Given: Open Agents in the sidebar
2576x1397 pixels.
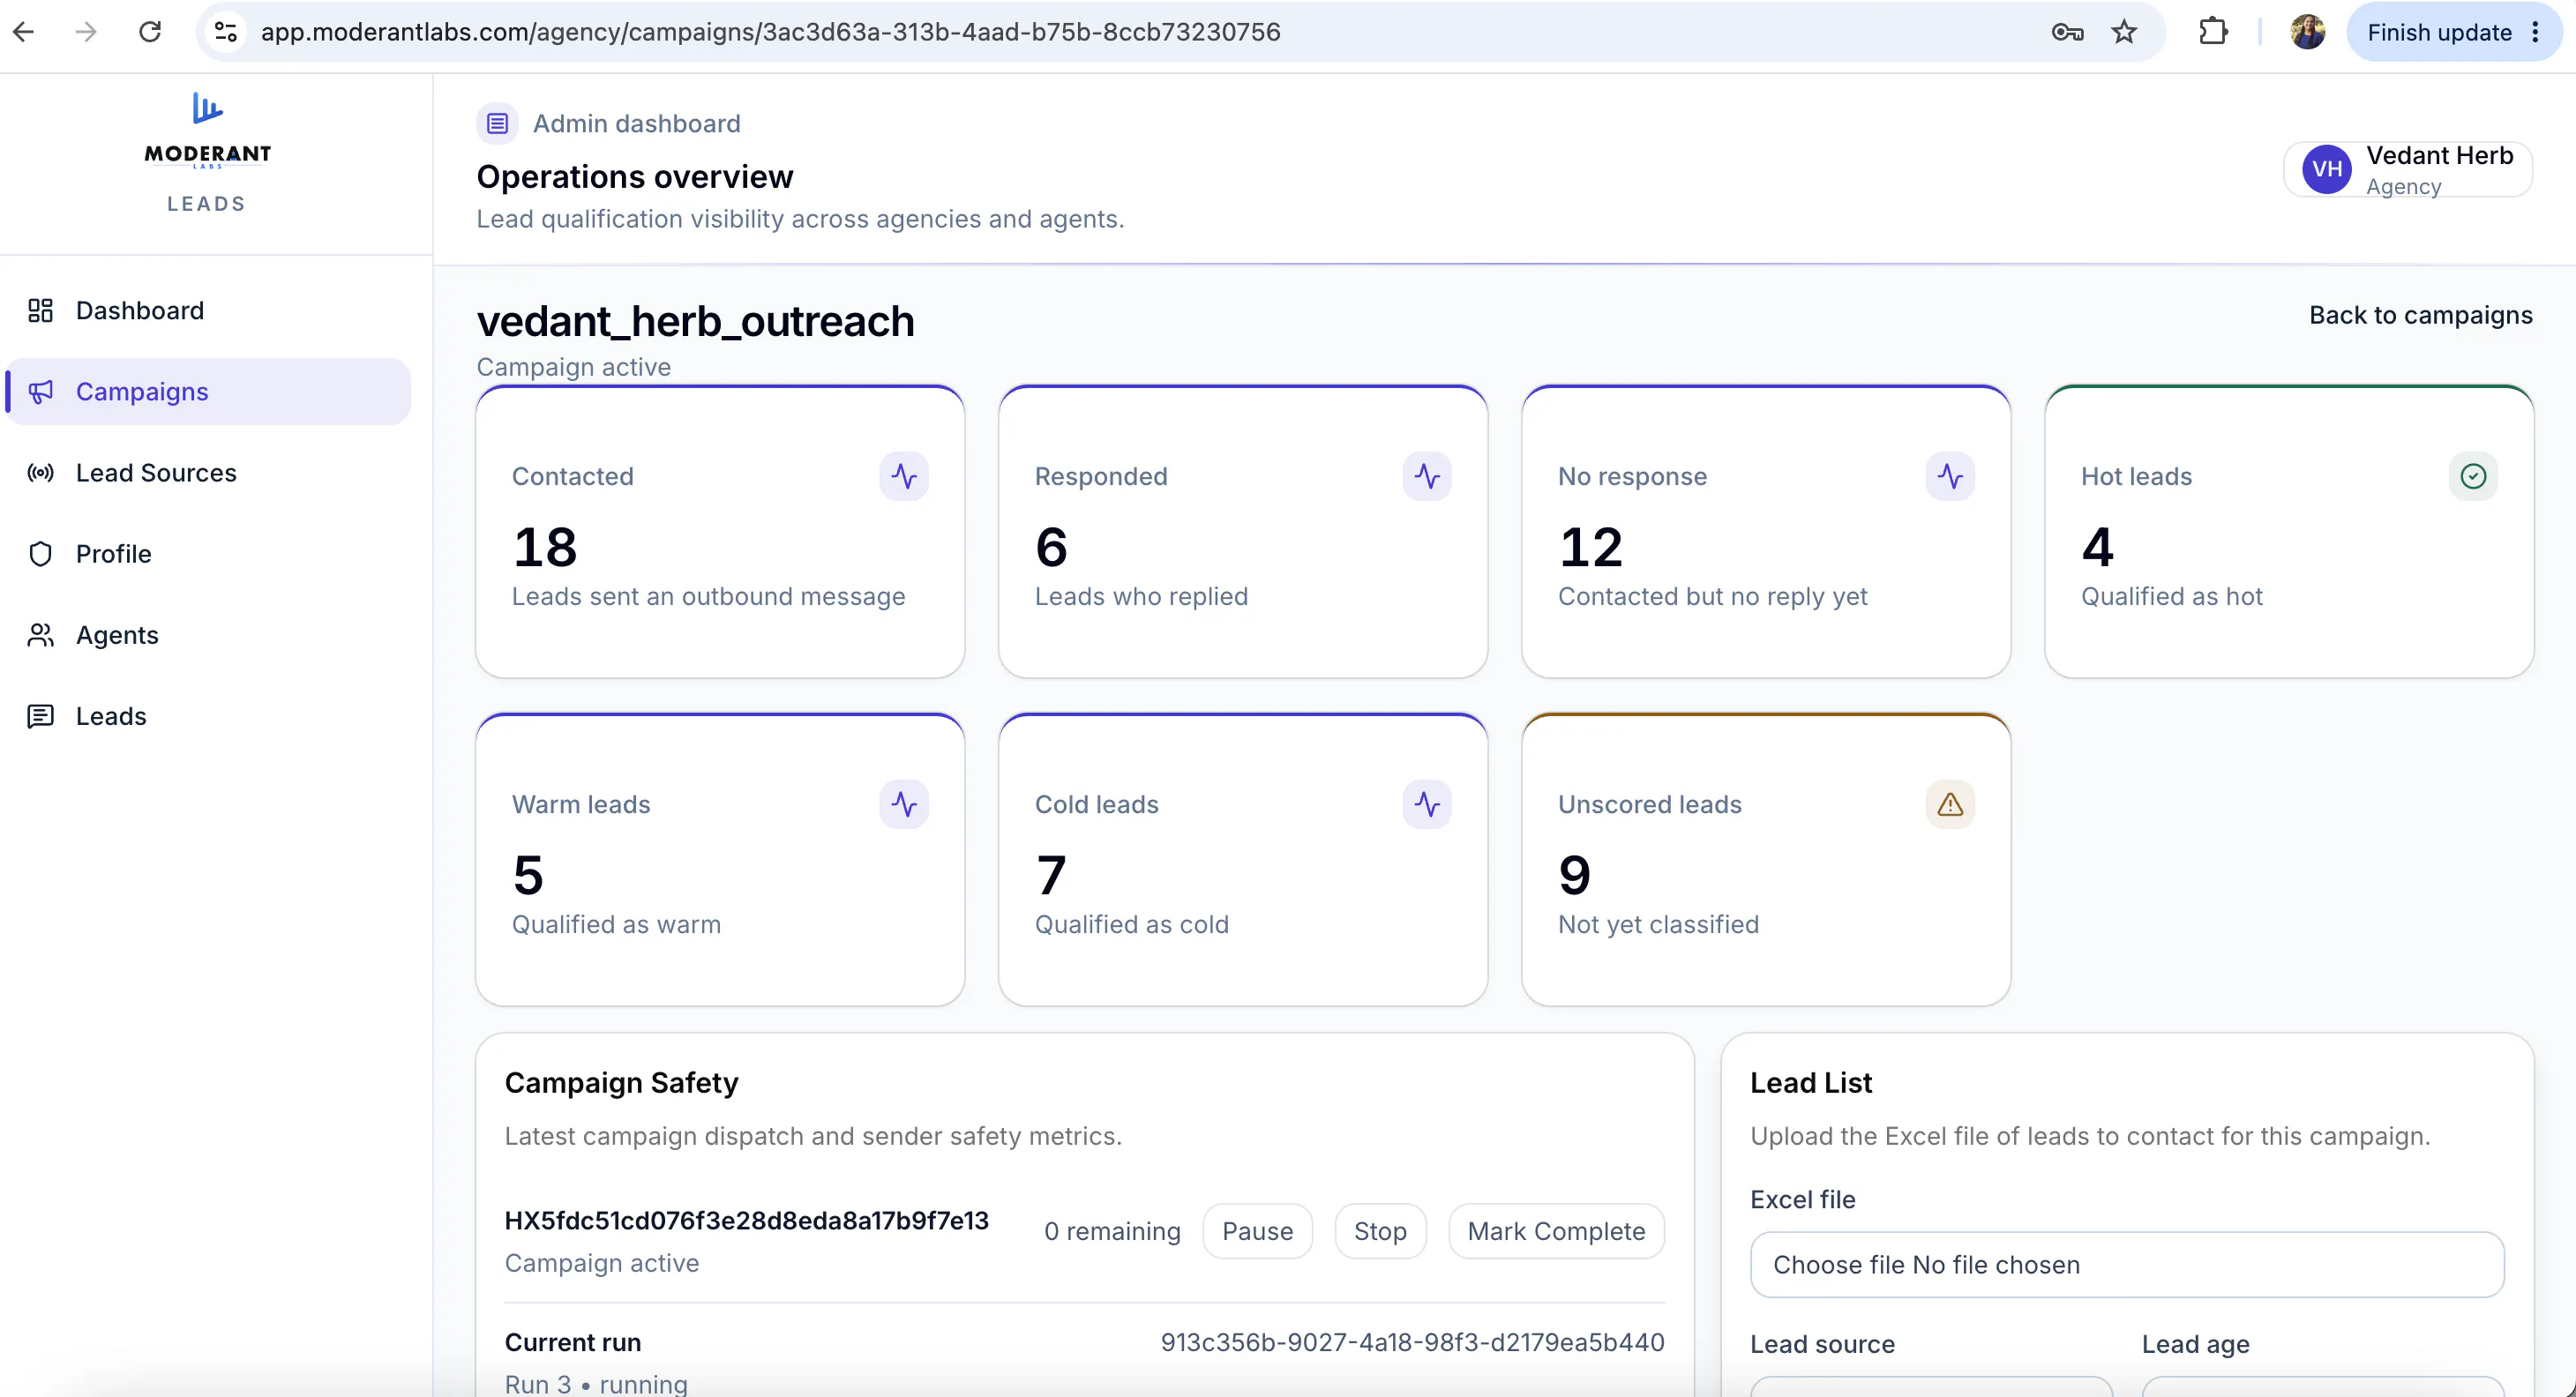Looking at the screenshot, I should (x=208, y=635).
